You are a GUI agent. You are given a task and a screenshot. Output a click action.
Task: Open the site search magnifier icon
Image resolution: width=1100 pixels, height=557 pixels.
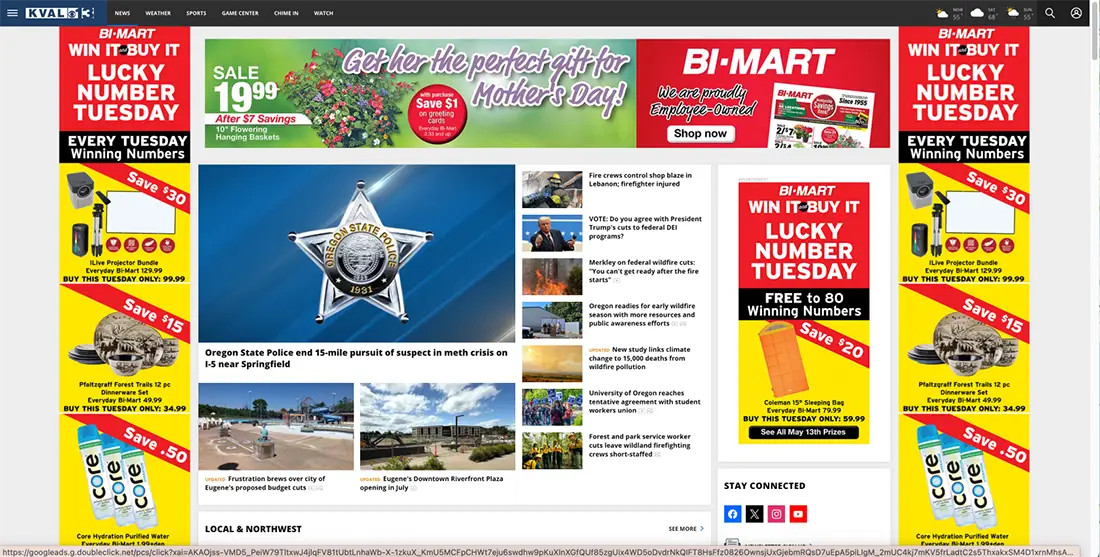point(1049,13)
